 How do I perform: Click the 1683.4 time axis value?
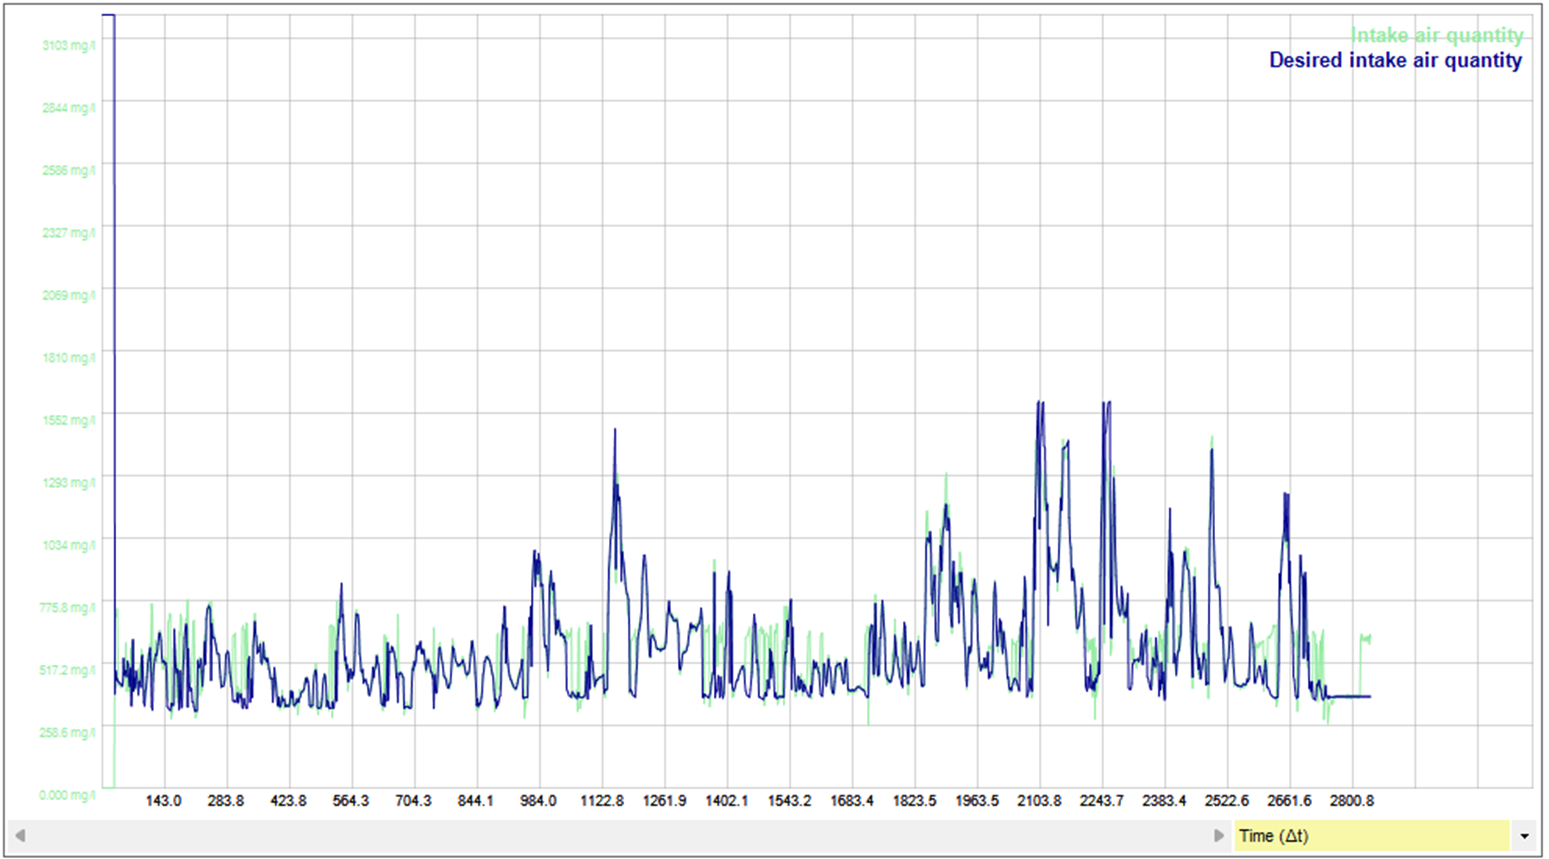[x=852, y=801]
